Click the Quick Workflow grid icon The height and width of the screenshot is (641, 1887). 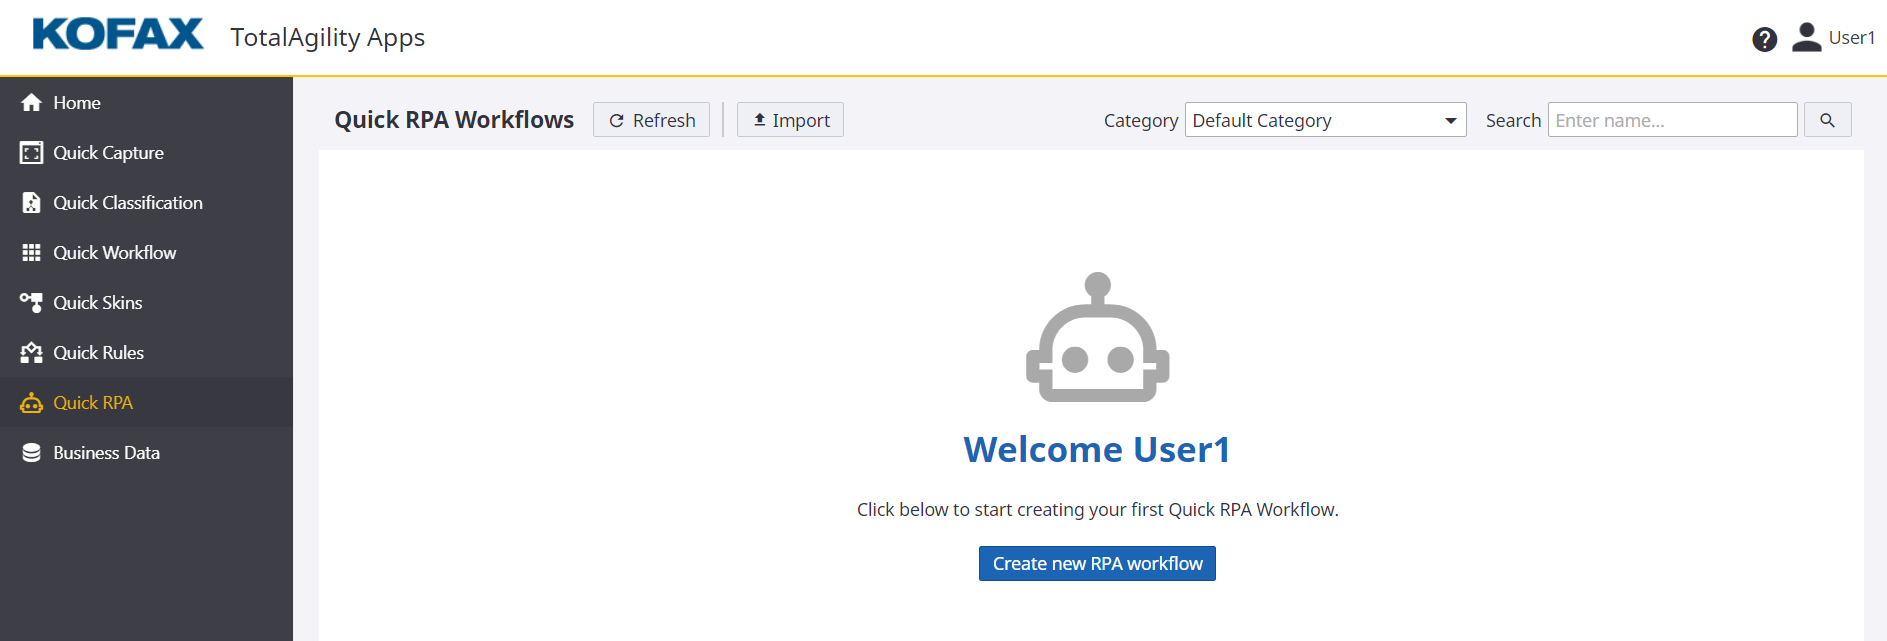[x=32, y=253]
